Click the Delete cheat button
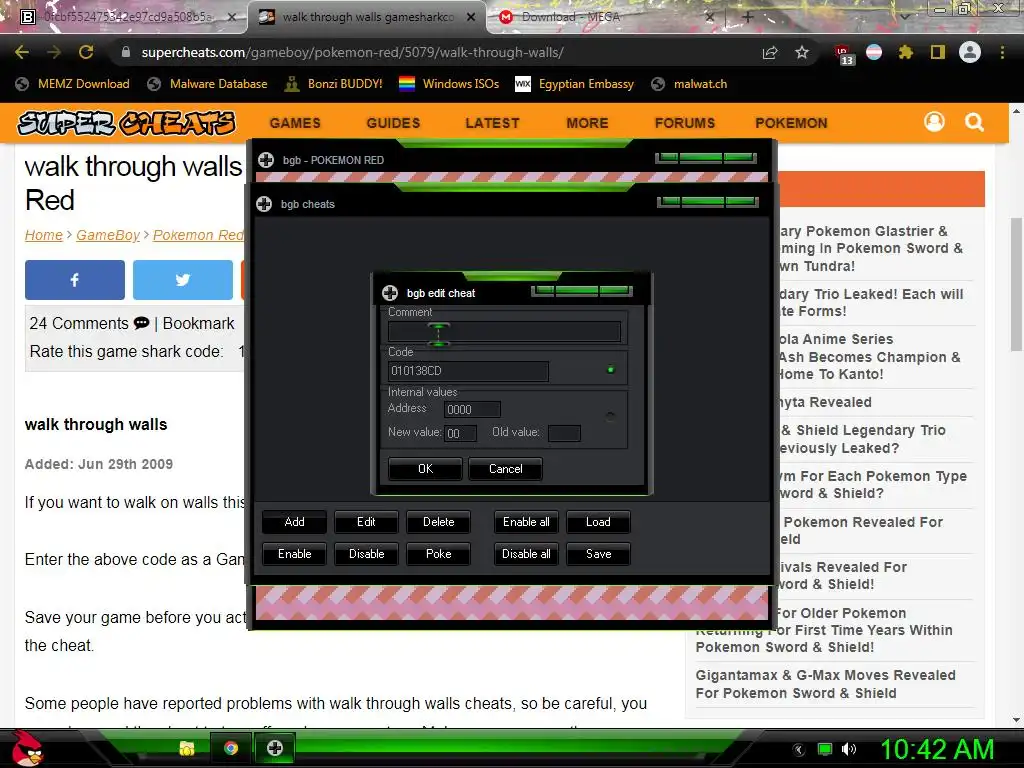Screen dimensions: 1024x768 coord(438,522)
